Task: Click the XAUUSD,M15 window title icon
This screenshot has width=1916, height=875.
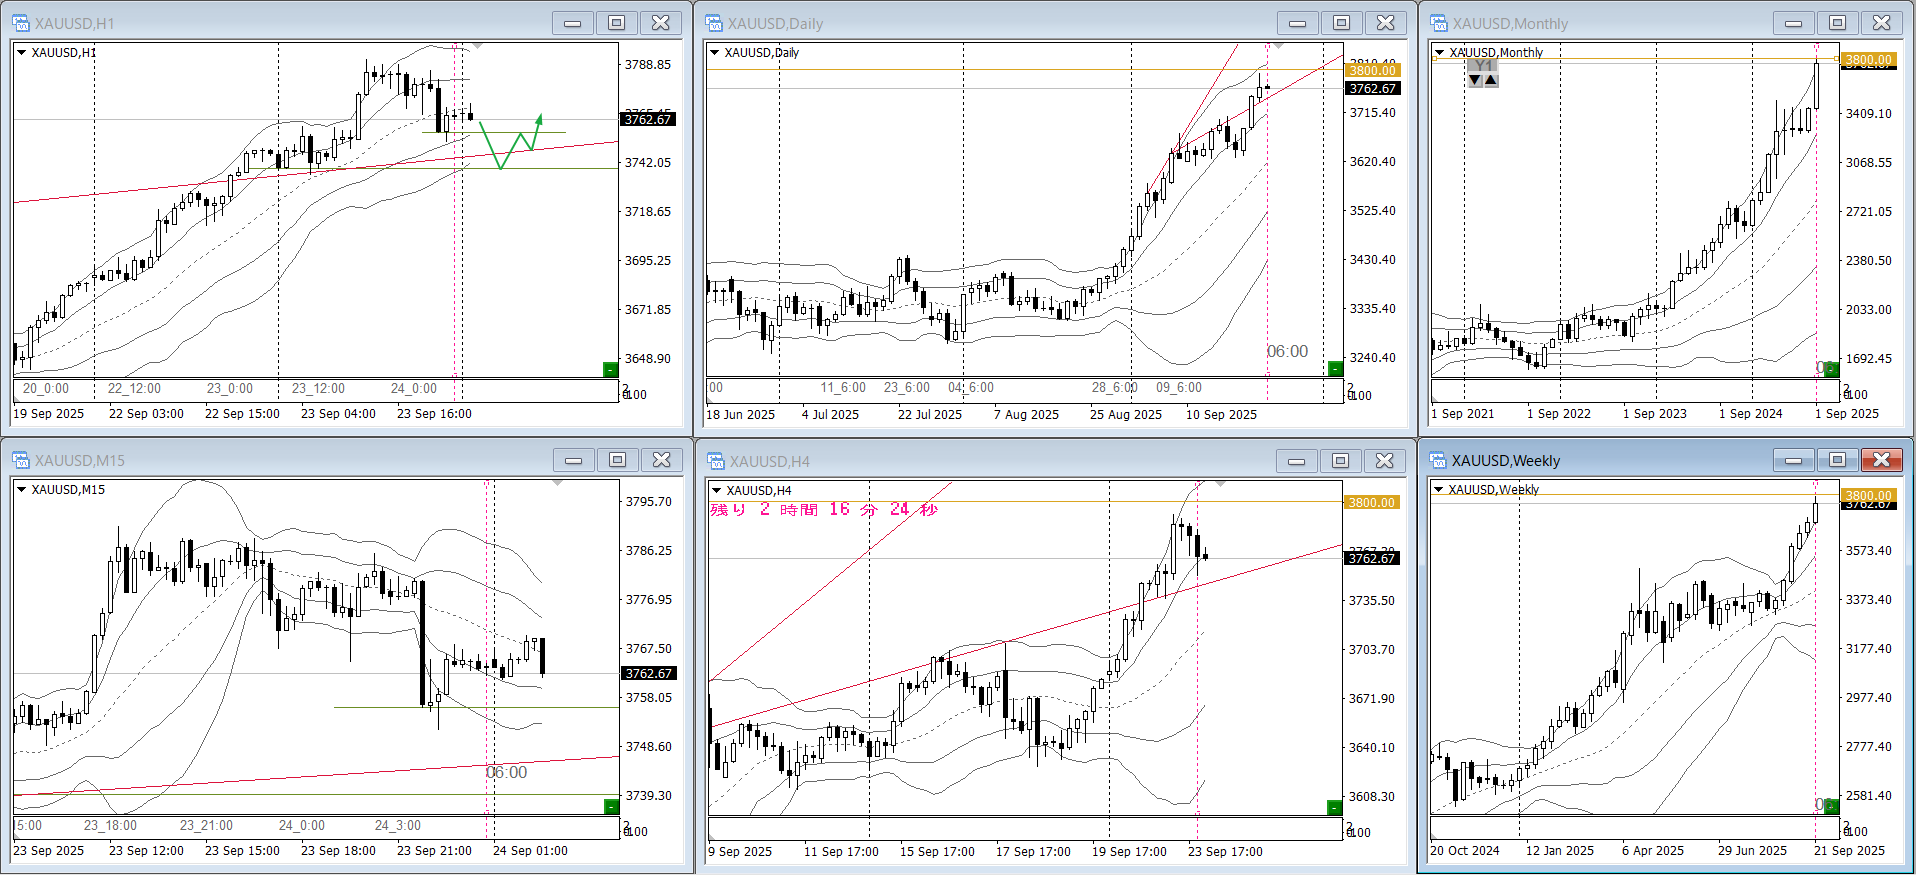Action: tap(21, 460)
